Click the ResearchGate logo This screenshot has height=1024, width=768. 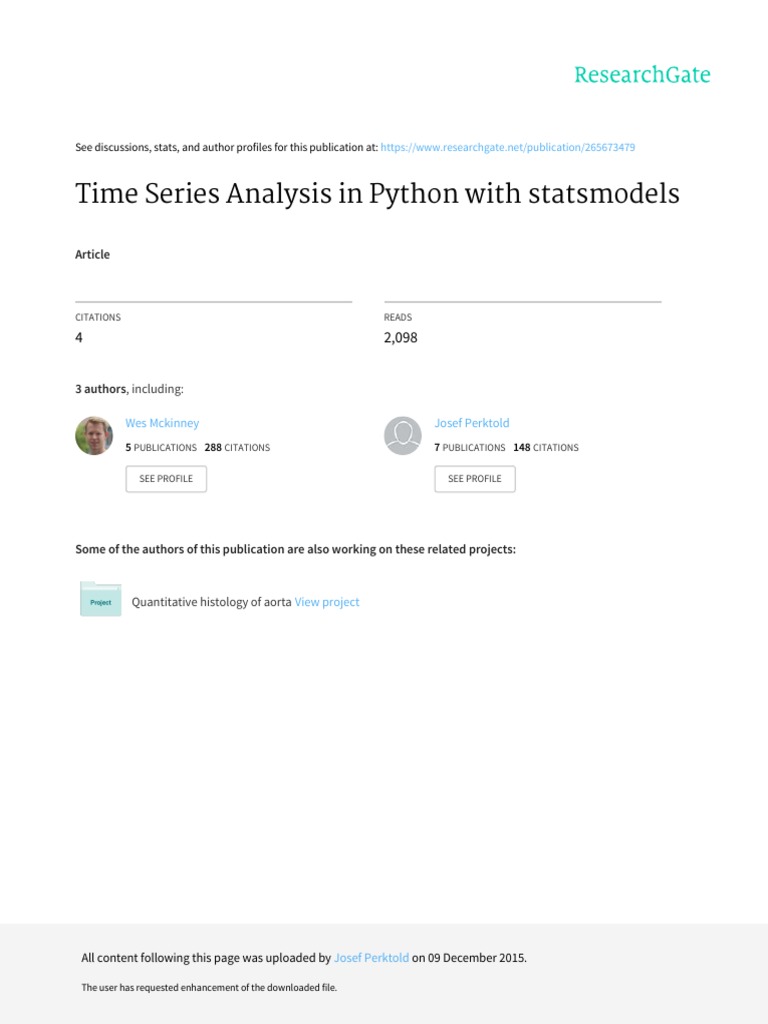(x=642, y=75)
